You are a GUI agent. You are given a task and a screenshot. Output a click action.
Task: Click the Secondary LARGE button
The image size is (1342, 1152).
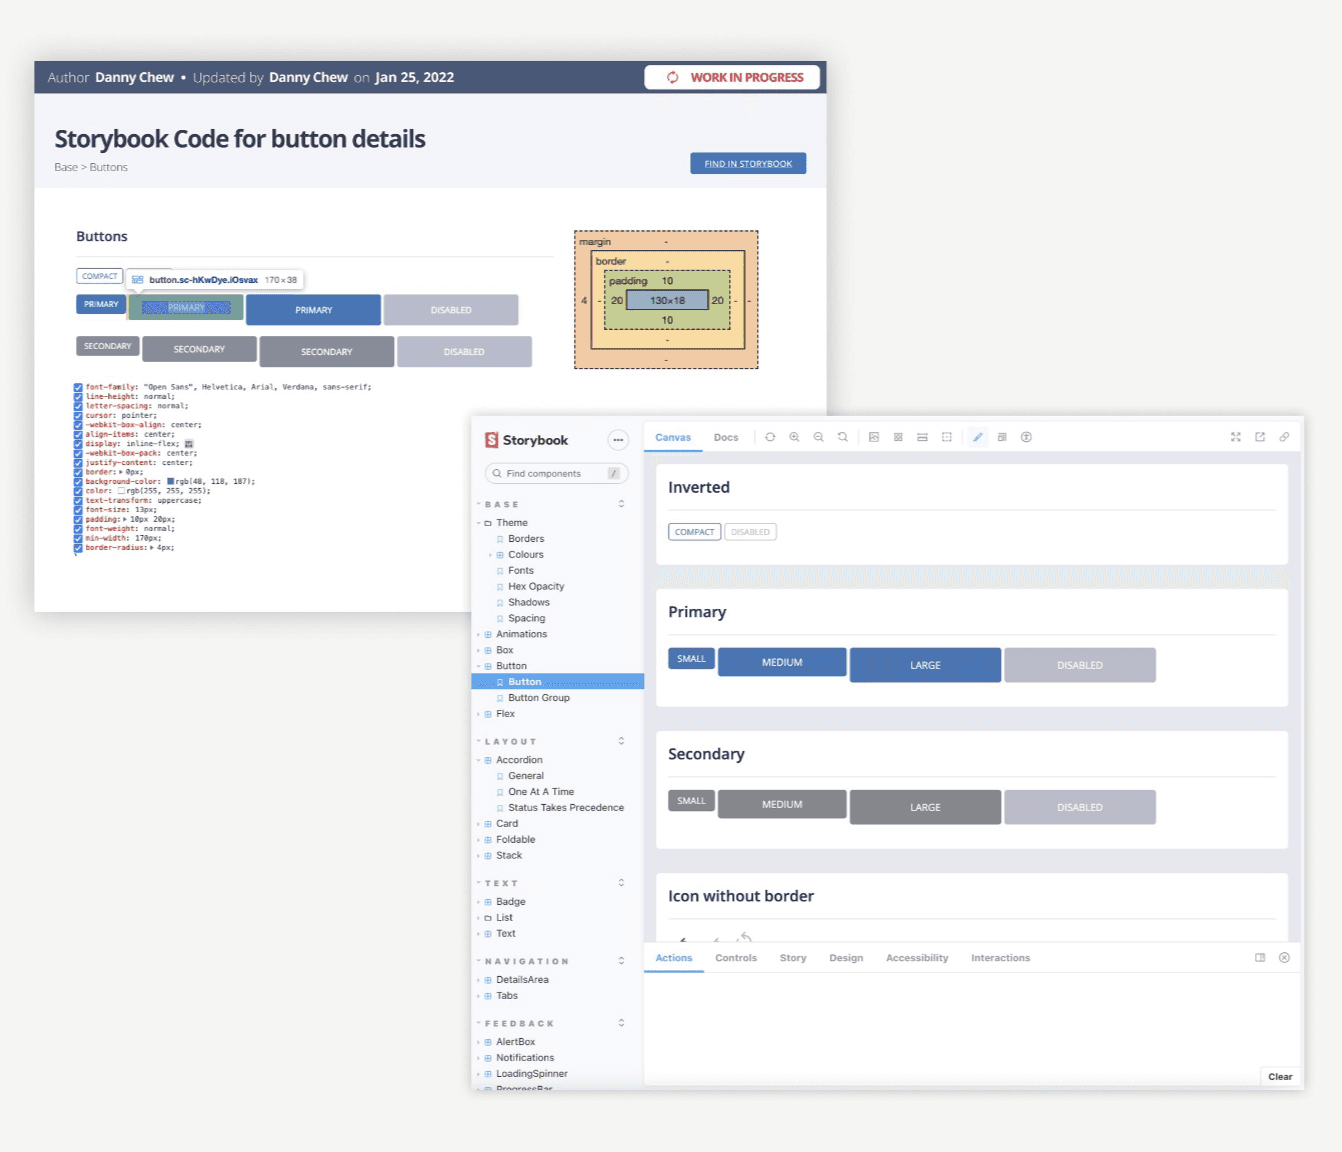[x=925, y=807]
